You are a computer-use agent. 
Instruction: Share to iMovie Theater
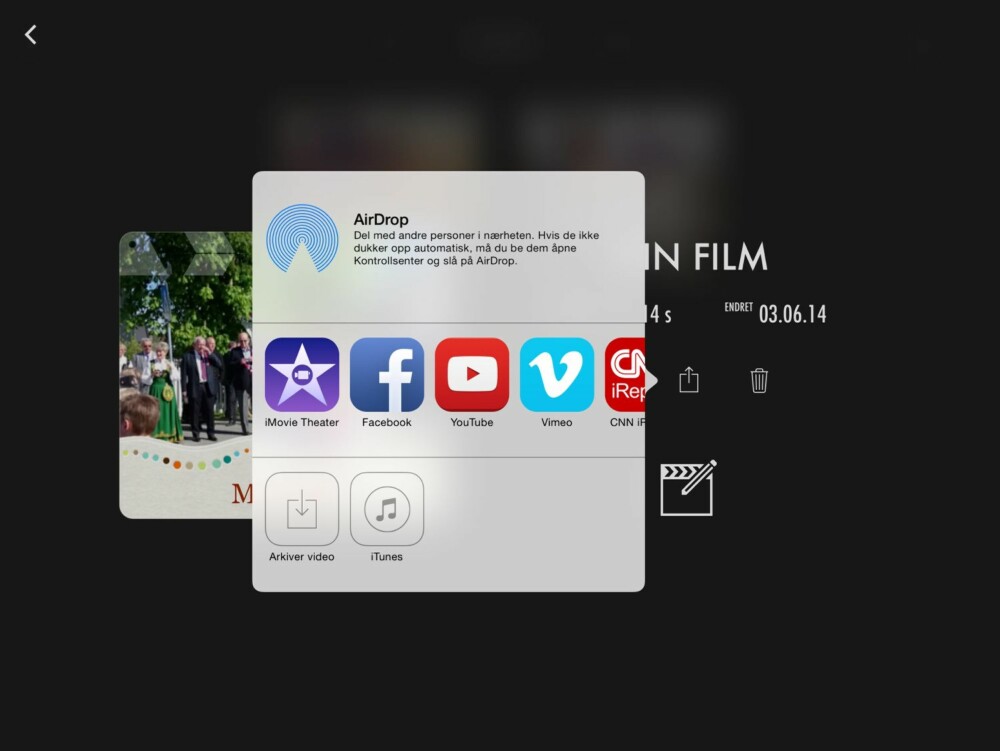pyautogui.click(x=302, y=375)
